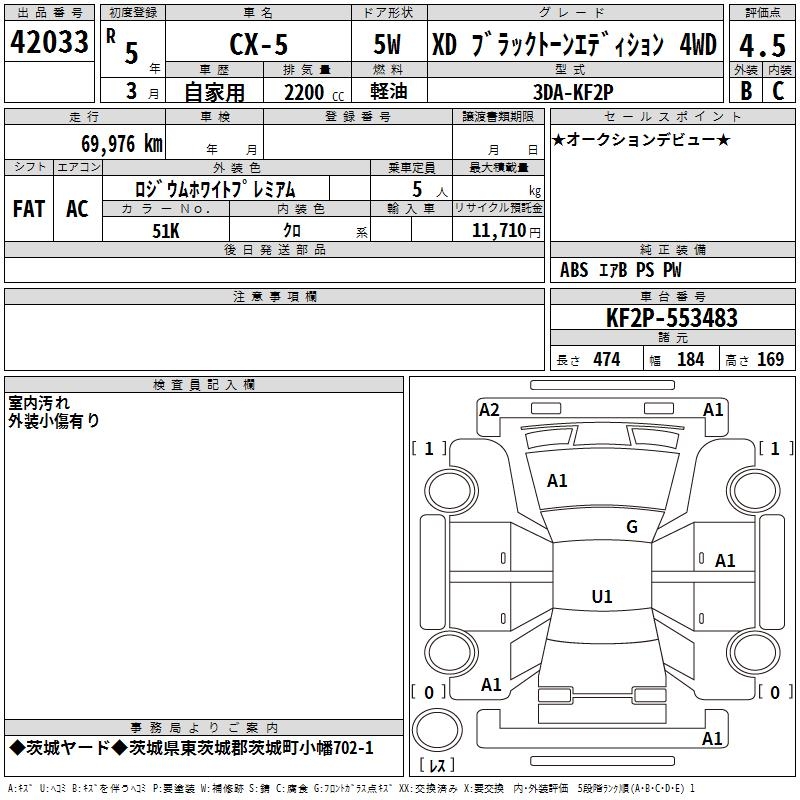
Task: Click the interior grade C cell
Action: click(778, 90)
